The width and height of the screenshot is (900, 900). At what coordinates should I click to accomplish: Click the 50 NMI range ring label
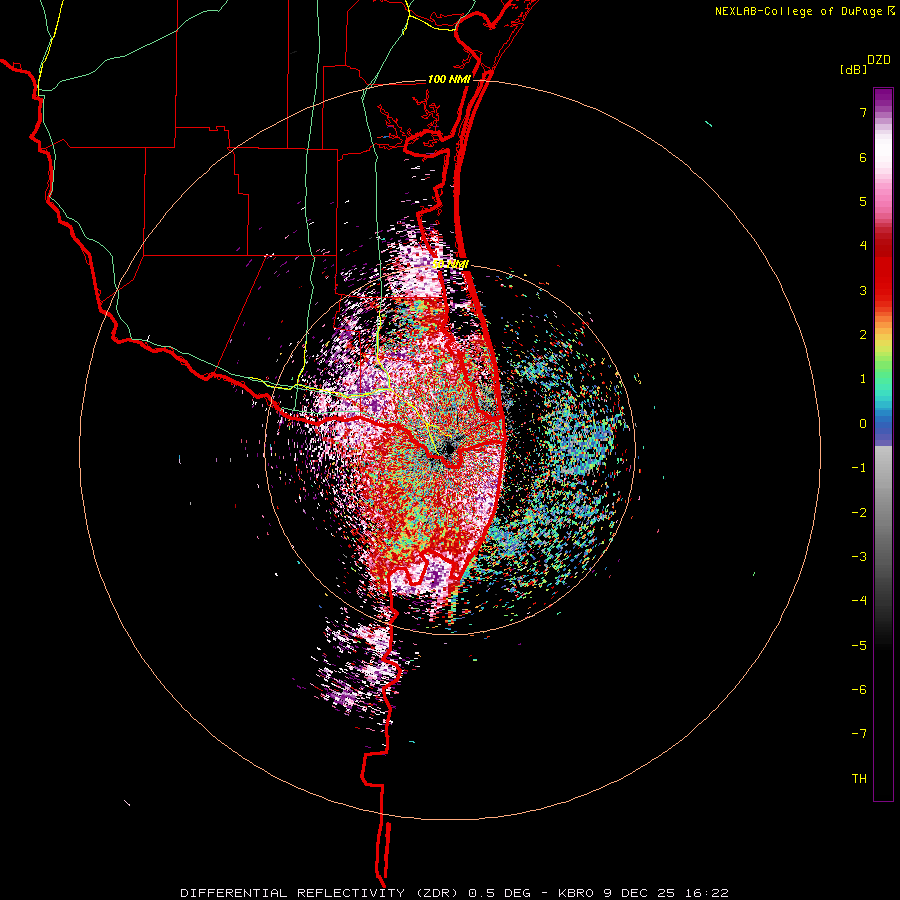[451, 264]
